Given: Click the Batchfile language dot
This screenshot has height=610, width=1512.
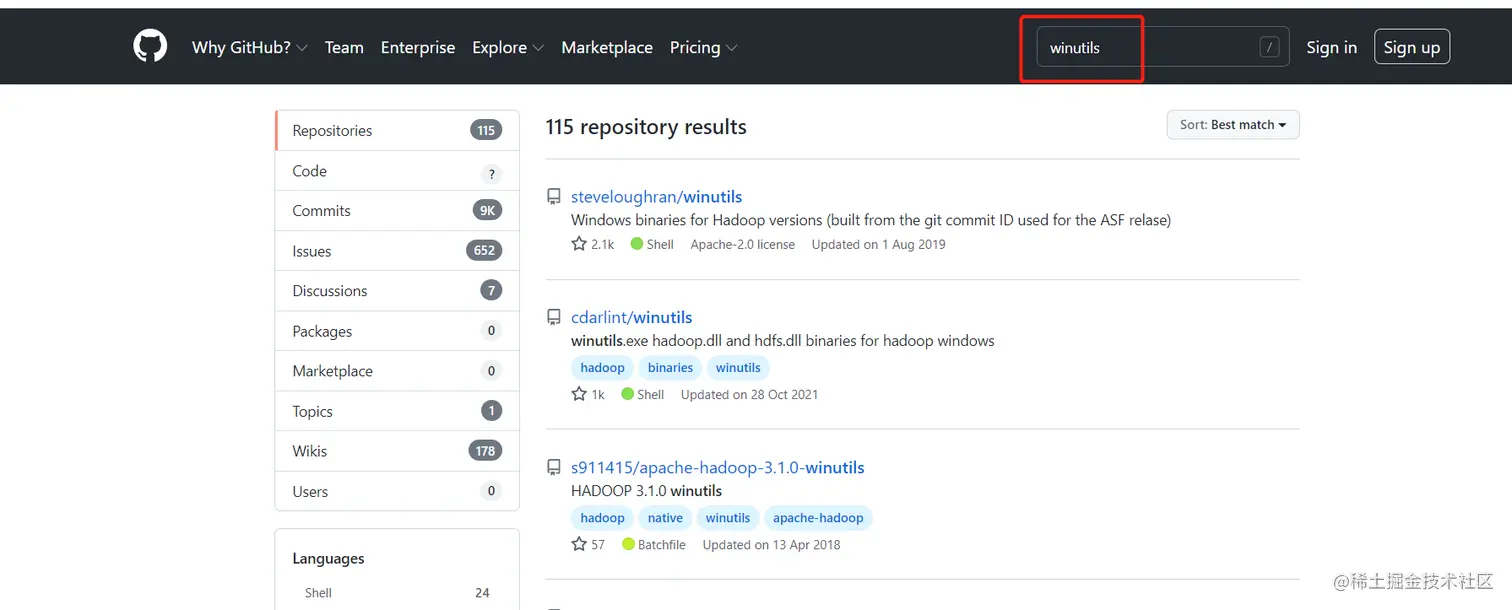Looking at the screenshot, I should pos(628,544).
